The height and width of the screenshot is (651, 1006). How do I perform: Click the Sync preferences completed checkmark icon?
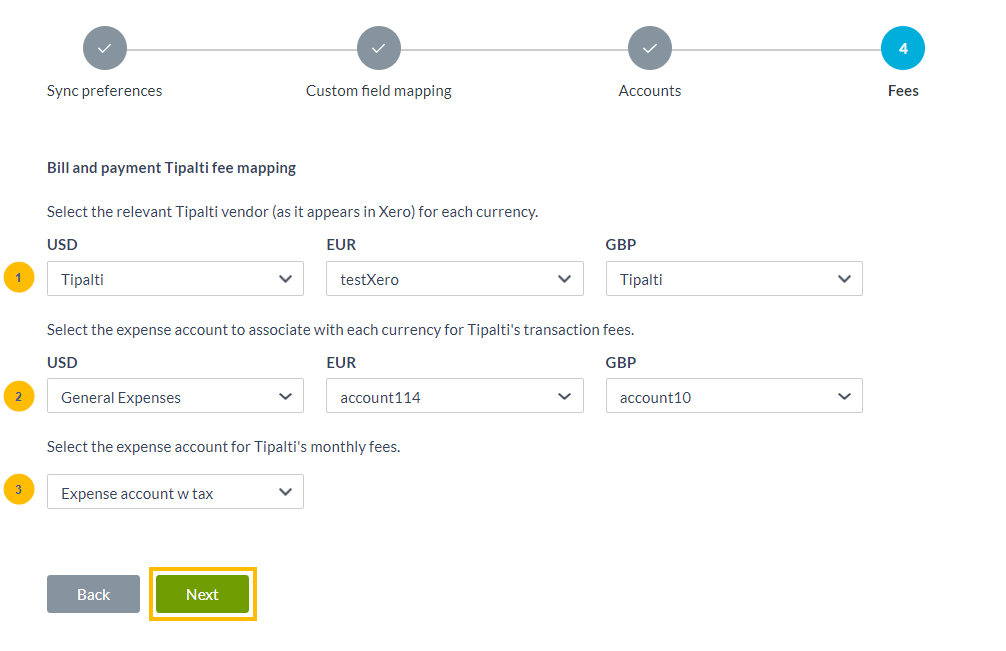pyautogui.click(x=104, y=47)
